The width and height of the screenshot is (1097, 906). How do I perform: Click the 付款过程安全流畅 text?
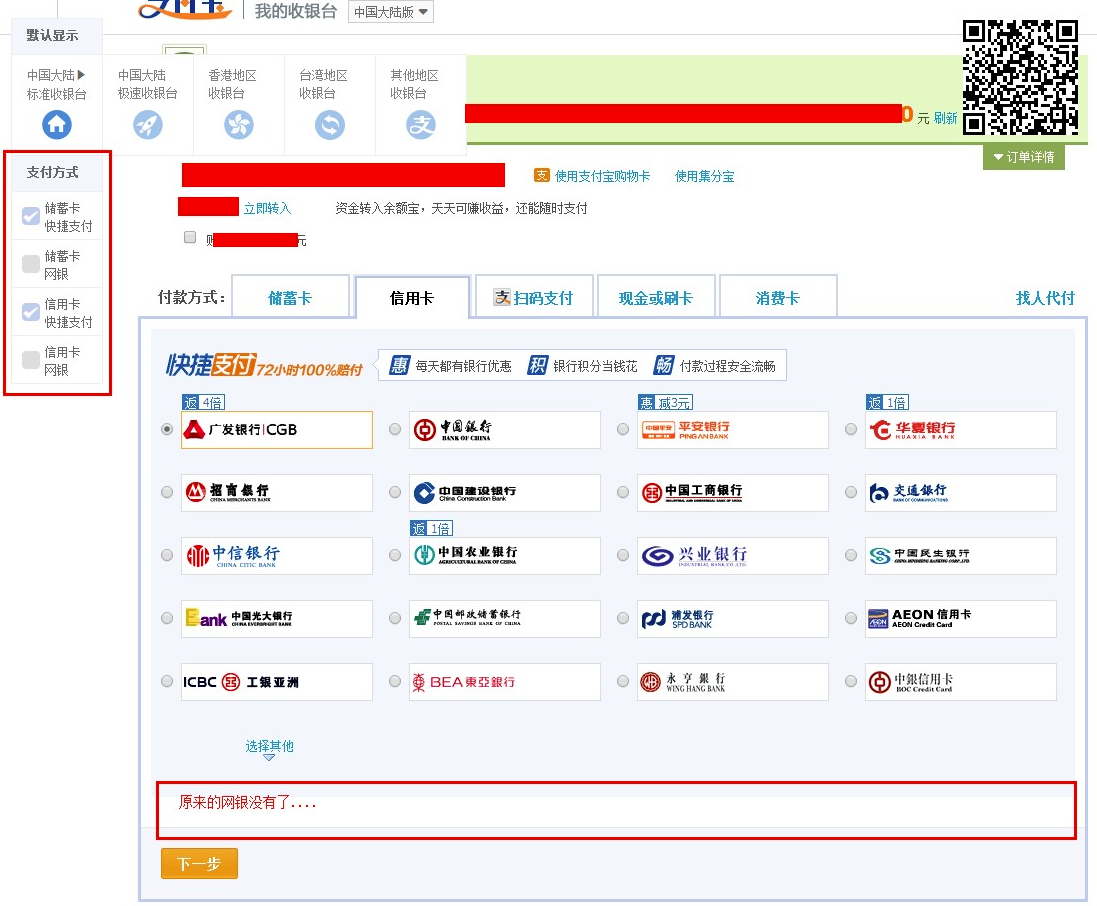[728, 366]
